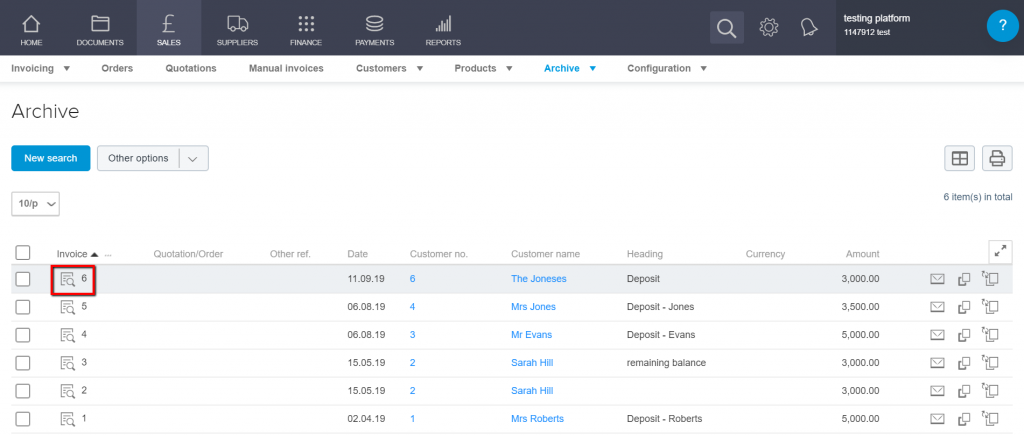Open the Other options dropdown arrow
Image resolution: width=1024 pixels, height=436 pixels.
click(193, 159)
